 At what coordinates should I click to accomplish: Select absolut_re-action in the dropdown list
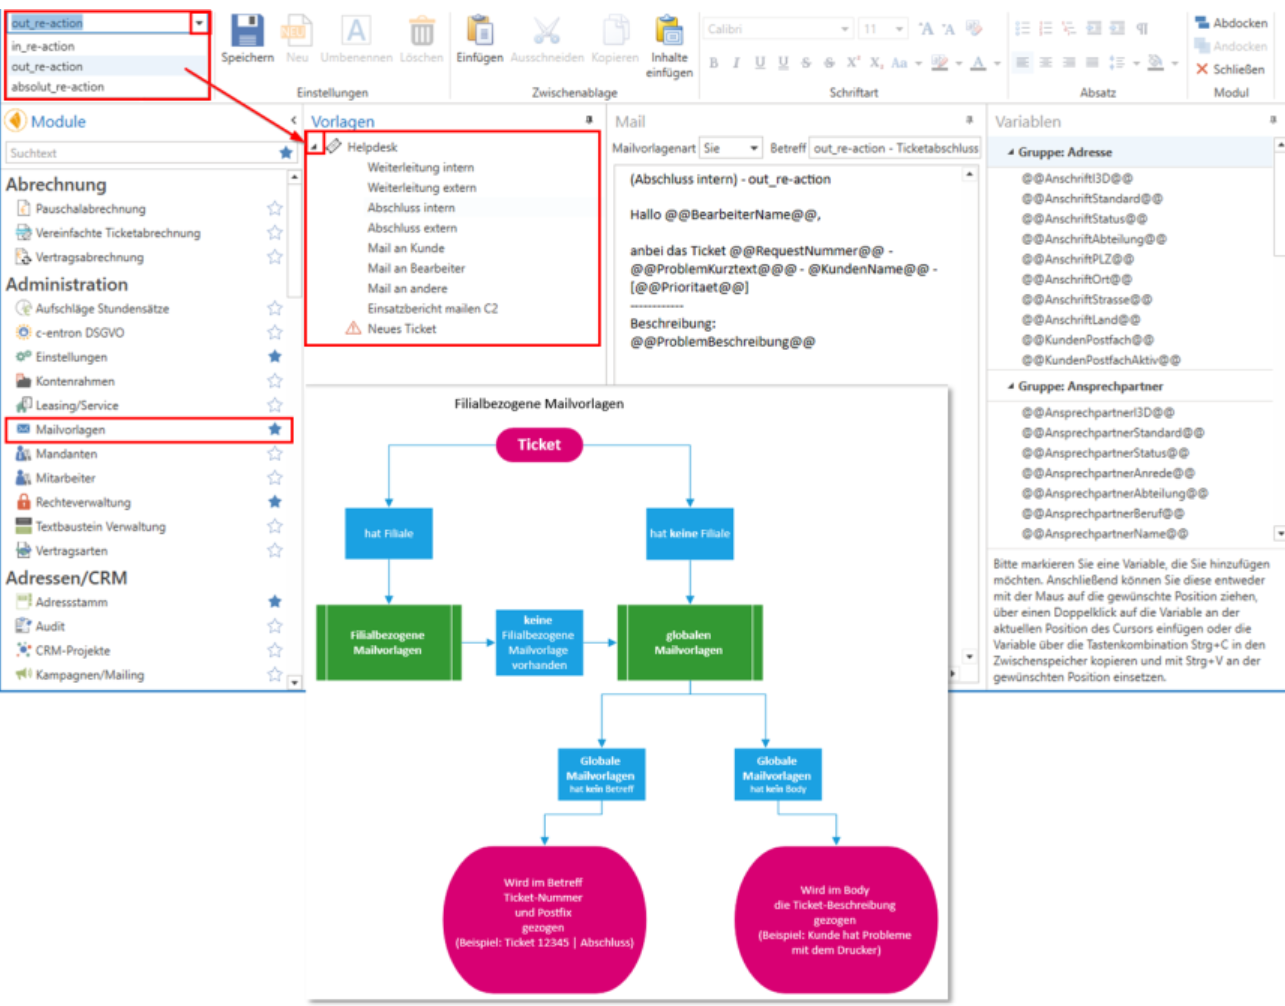click(58, 87)
